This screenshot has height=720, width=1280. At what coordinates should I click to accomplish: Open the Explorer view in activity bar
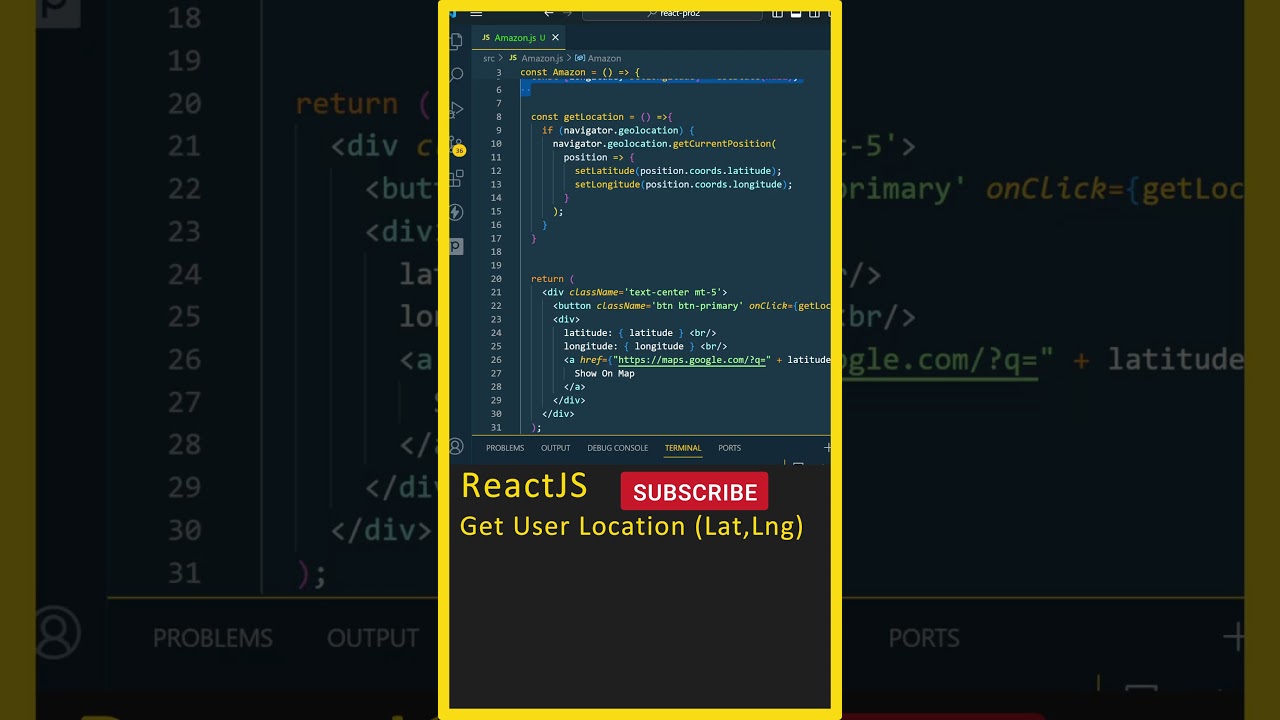(456, 41)
